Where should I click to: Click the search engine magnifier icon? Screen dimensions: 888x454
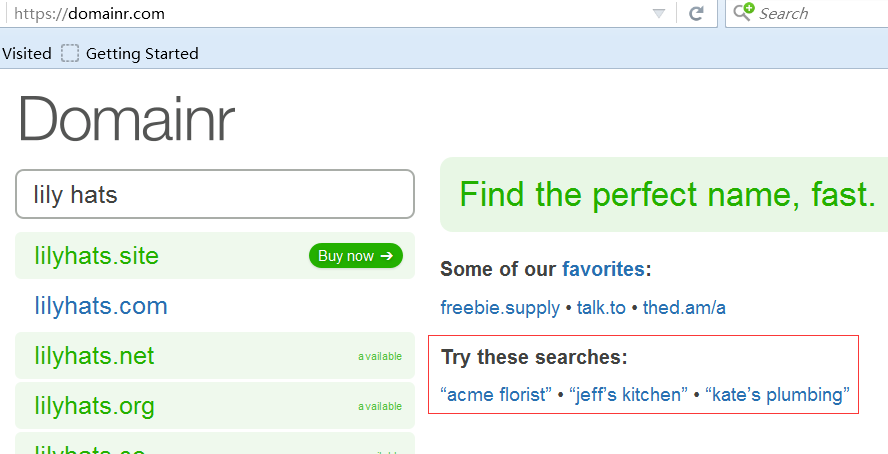pos(743,11)
